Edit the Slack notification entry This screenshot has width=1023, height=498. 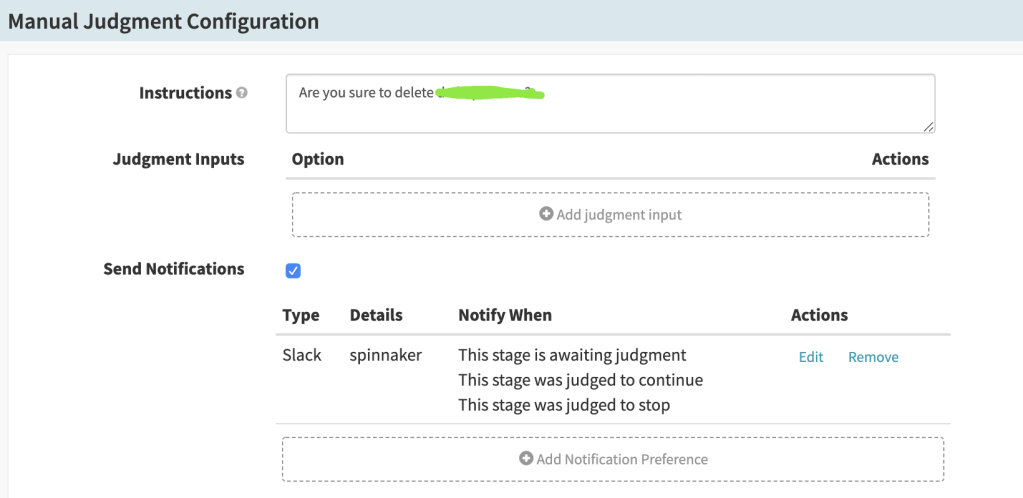point(810,357)
